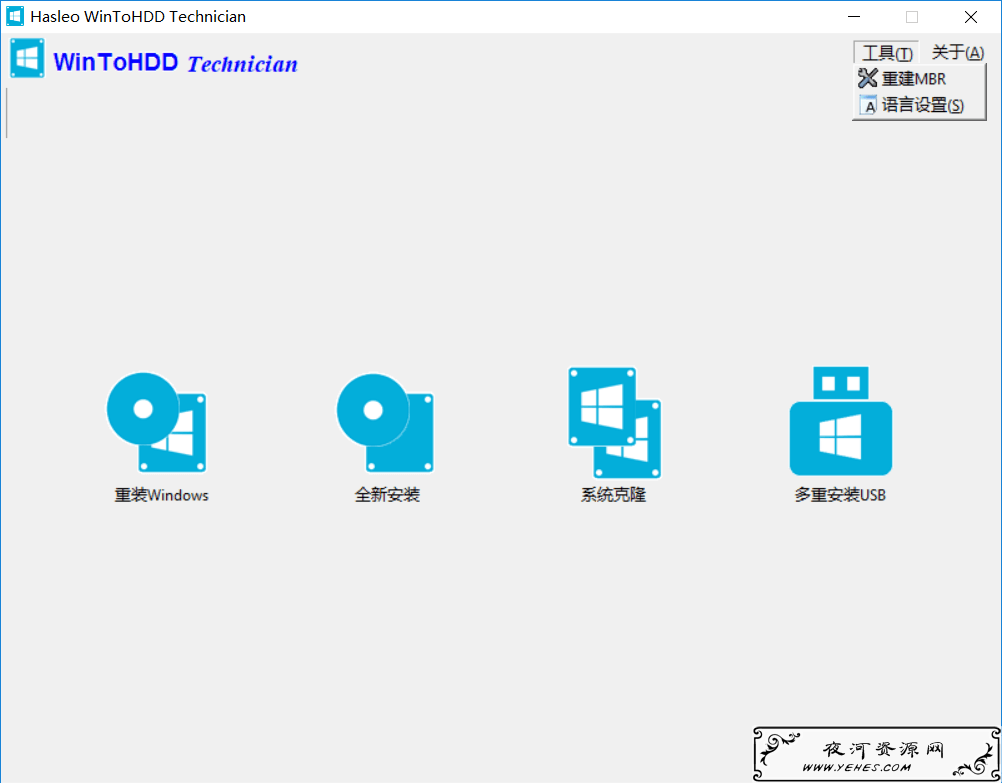Click the 重装Windows (Reinstall Windows) disc icon

pos(157,423)
